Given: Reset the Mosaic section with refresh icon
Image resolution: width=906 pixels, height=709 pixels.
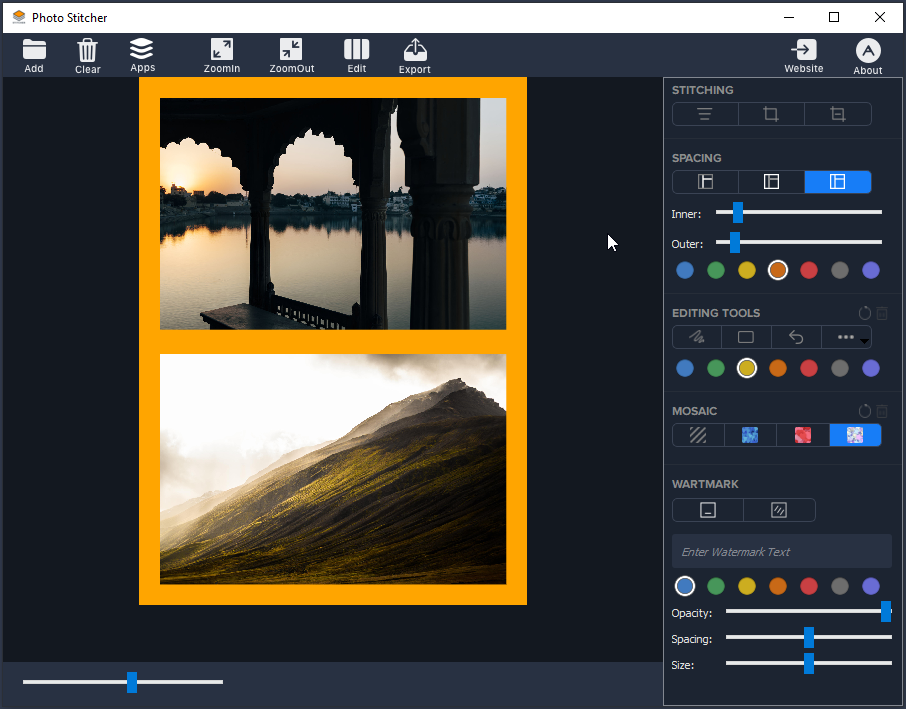Looking at the screenshot, I should (x=865, y=411).
